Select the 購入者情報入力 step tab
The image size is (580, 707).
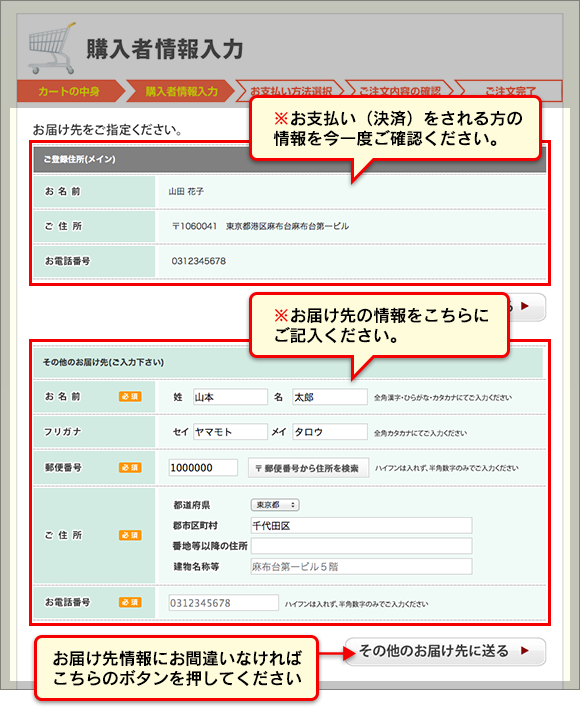[181, 91]
